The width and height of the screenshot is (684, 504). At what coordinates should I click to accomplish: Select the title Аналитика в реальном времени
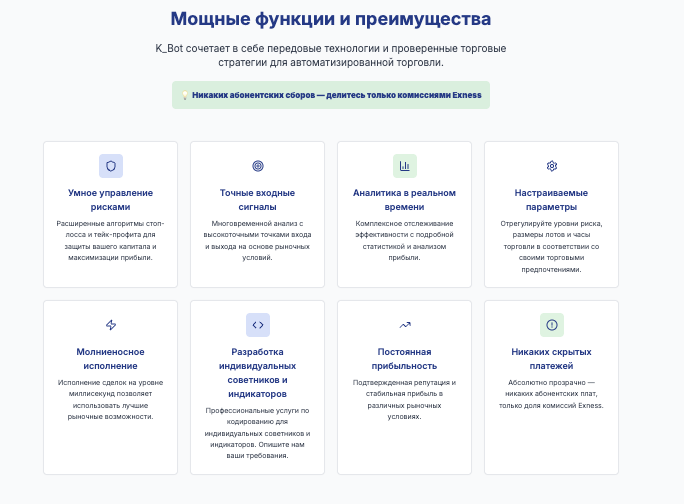404,200
